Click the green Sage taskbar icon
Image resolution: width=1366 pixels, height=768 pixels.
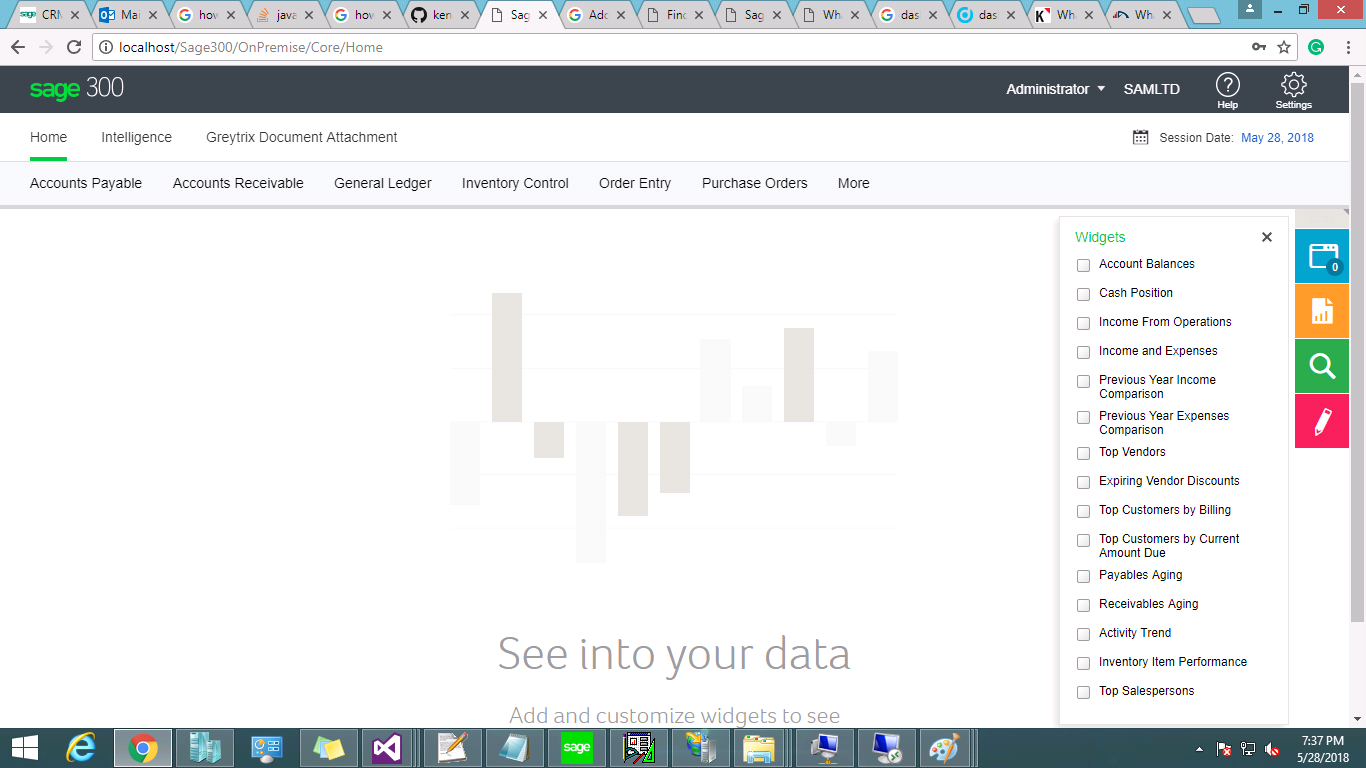(577, 748)
